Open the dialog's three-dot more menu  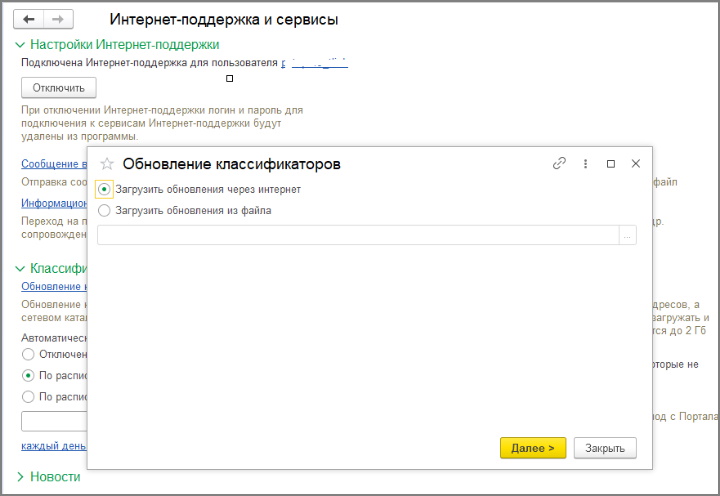585,163
